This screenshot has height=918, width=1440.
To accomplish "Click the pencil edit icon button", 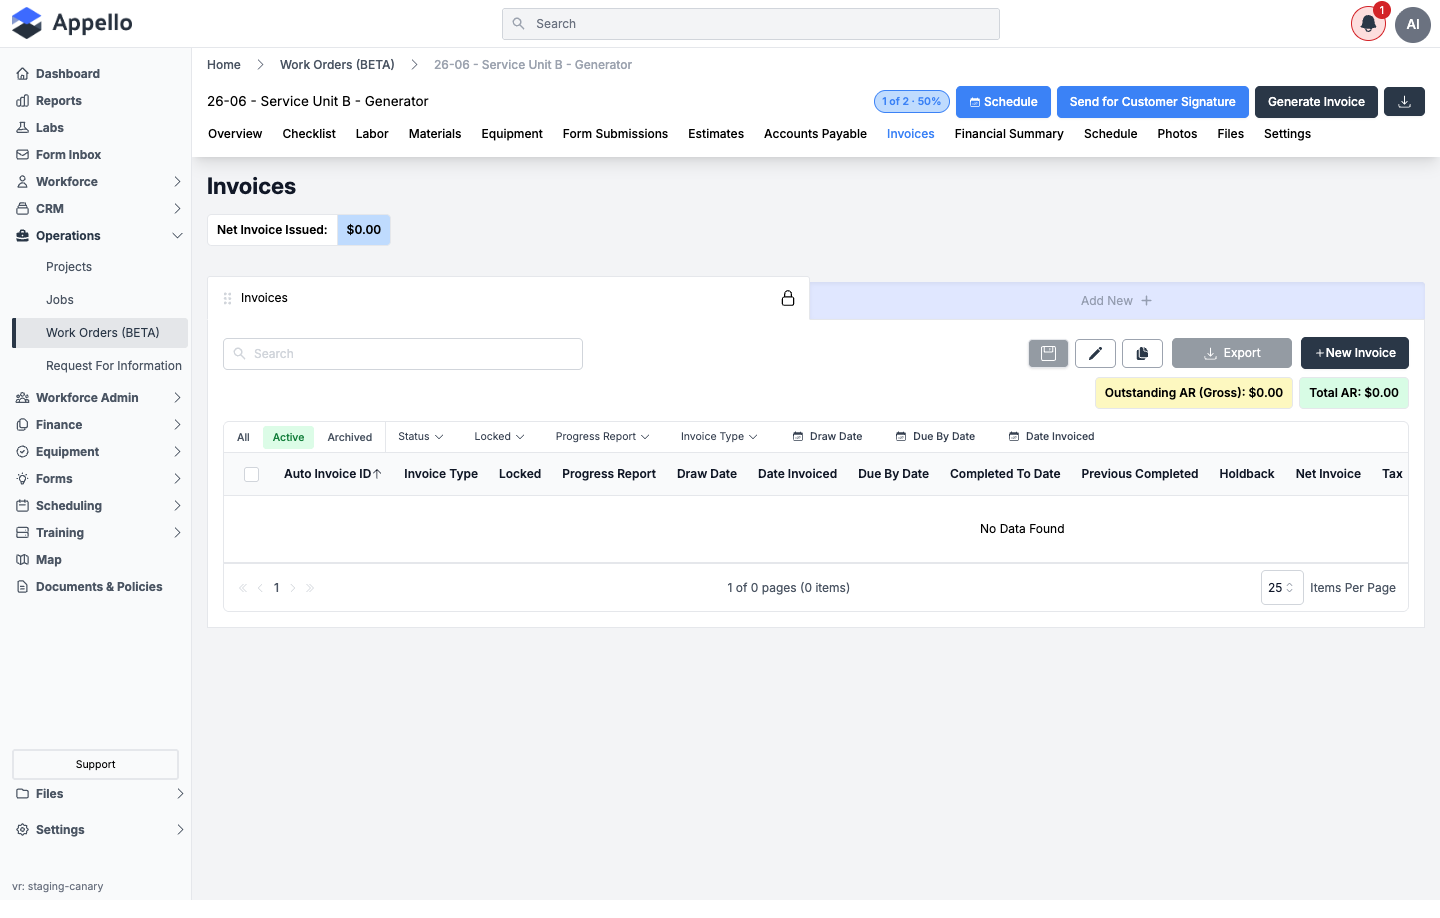I will pyautogui.click(x=1095, y=353).
